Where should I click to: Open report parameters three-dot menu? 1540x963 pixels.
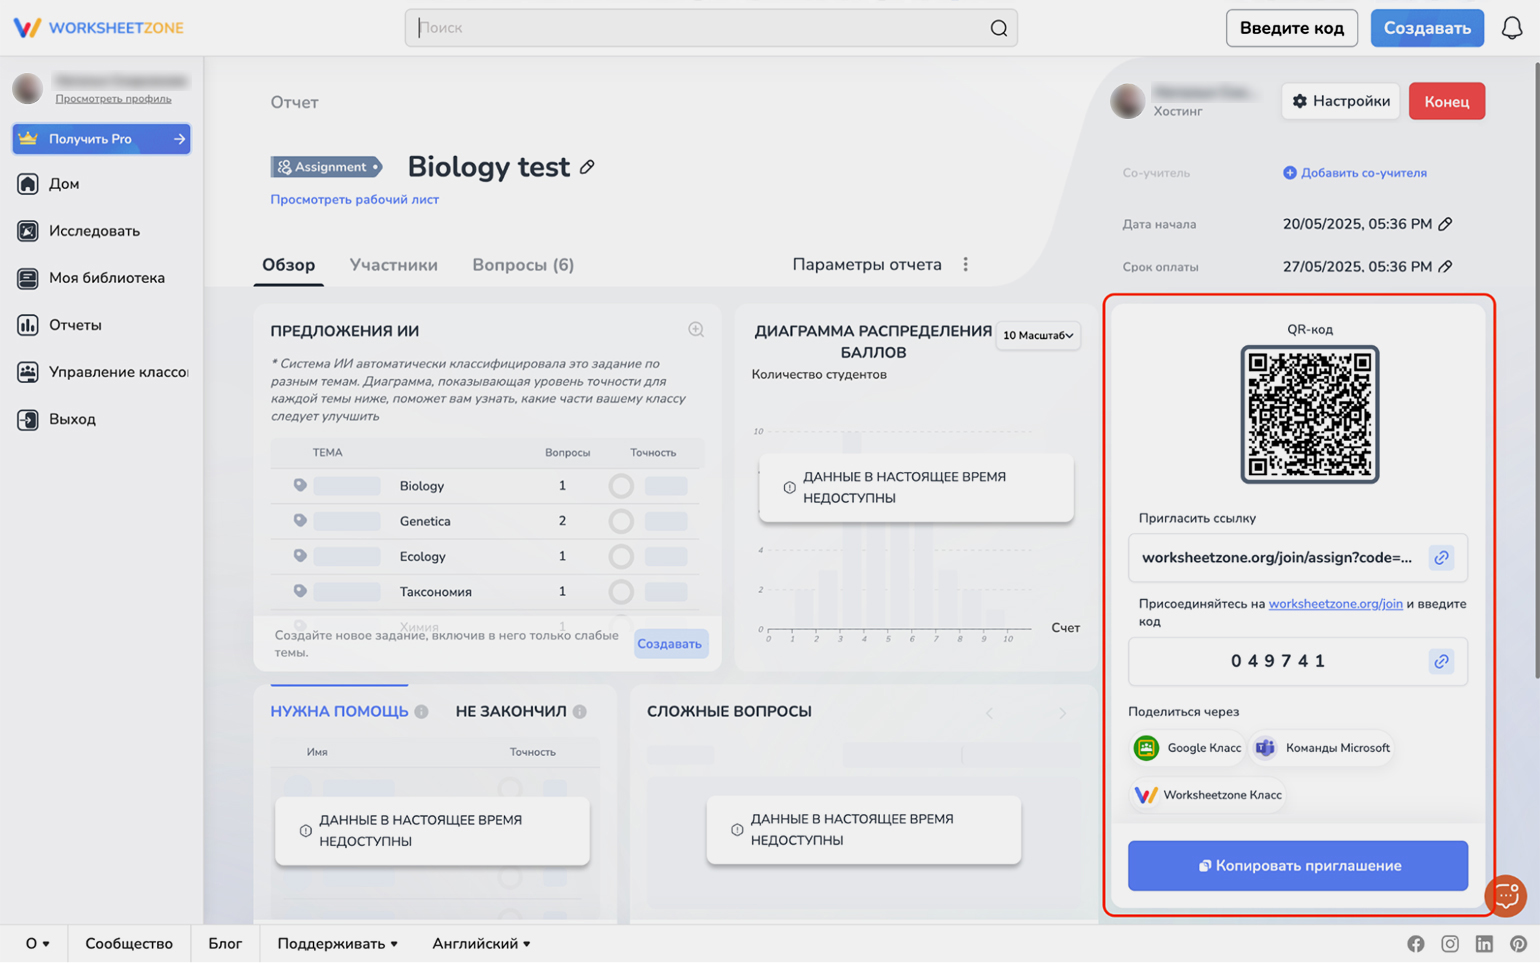(965, 265)
